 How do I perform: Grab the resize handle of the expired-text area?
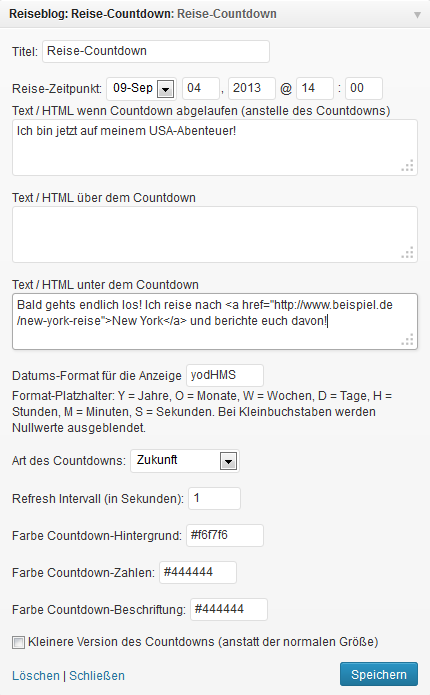(408, 166)
